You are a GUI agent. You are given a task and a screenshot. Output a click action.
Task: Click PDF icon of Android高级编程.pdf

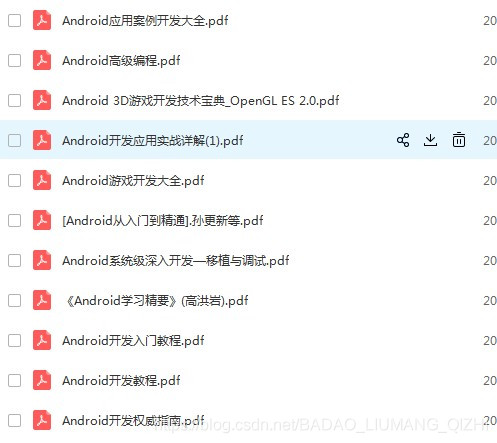pos(42,60)
